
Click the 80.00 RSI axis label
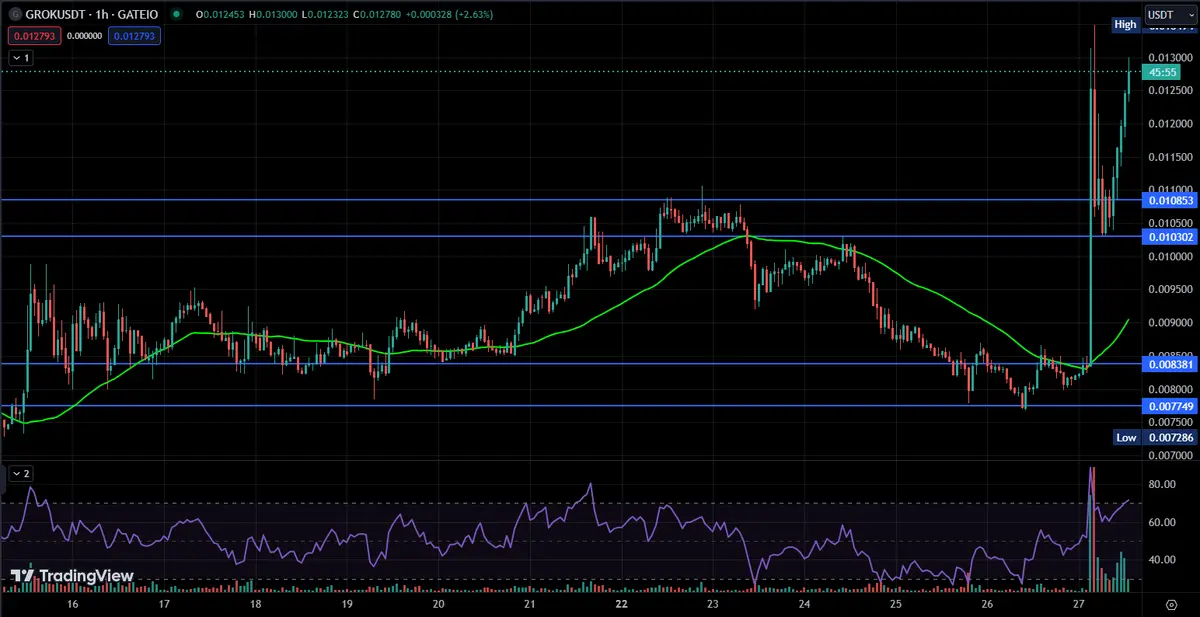tap(1161, 484)
